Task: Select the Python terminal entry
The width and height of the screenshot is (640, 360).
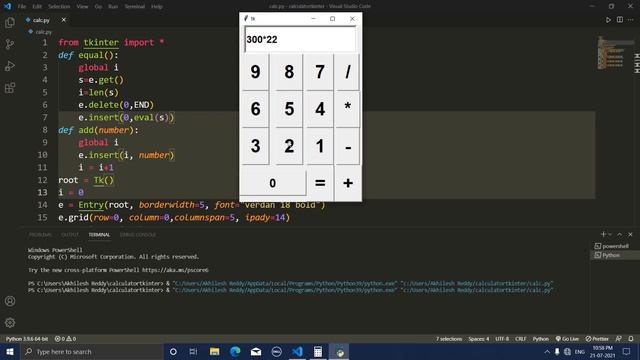Action: (x=615, y=255)
